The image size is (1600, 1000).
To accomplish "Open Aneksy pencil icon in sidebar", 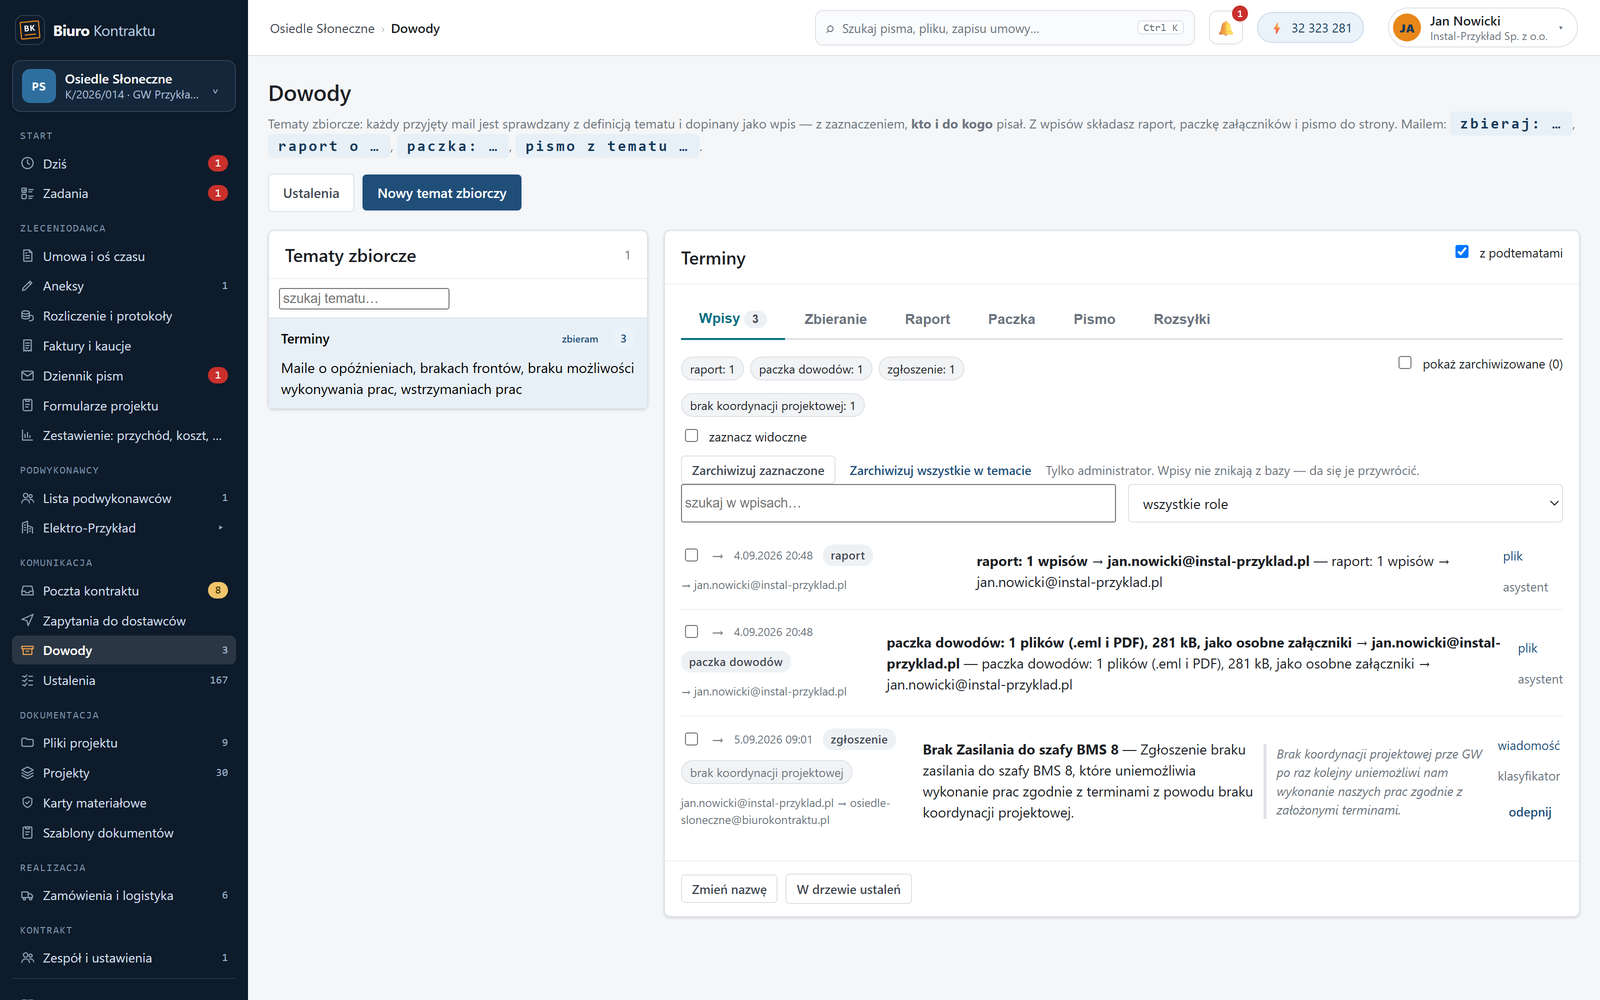I will (x=28, y=286).
